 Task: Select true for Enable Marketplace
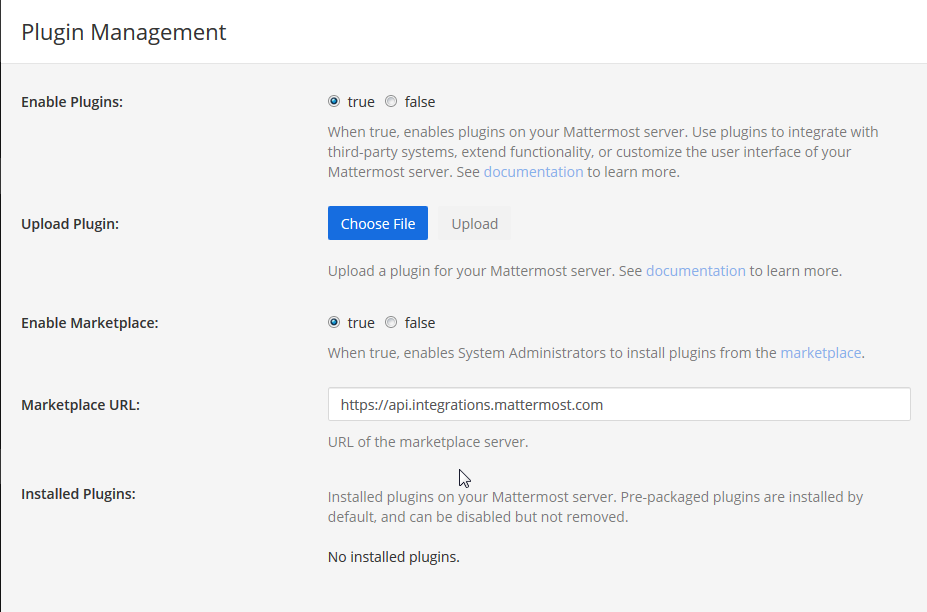pyautogui.click(x=334, y=322)
